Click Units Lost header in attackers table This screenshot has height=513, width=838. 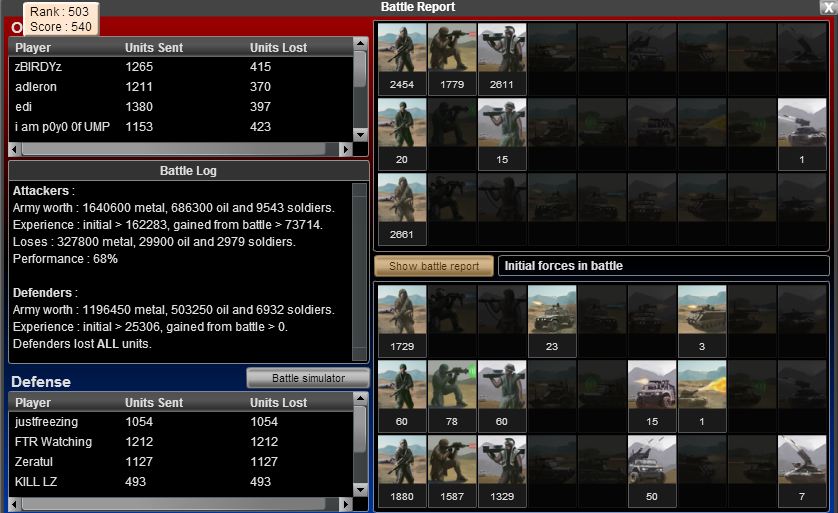tap(278, 48)
